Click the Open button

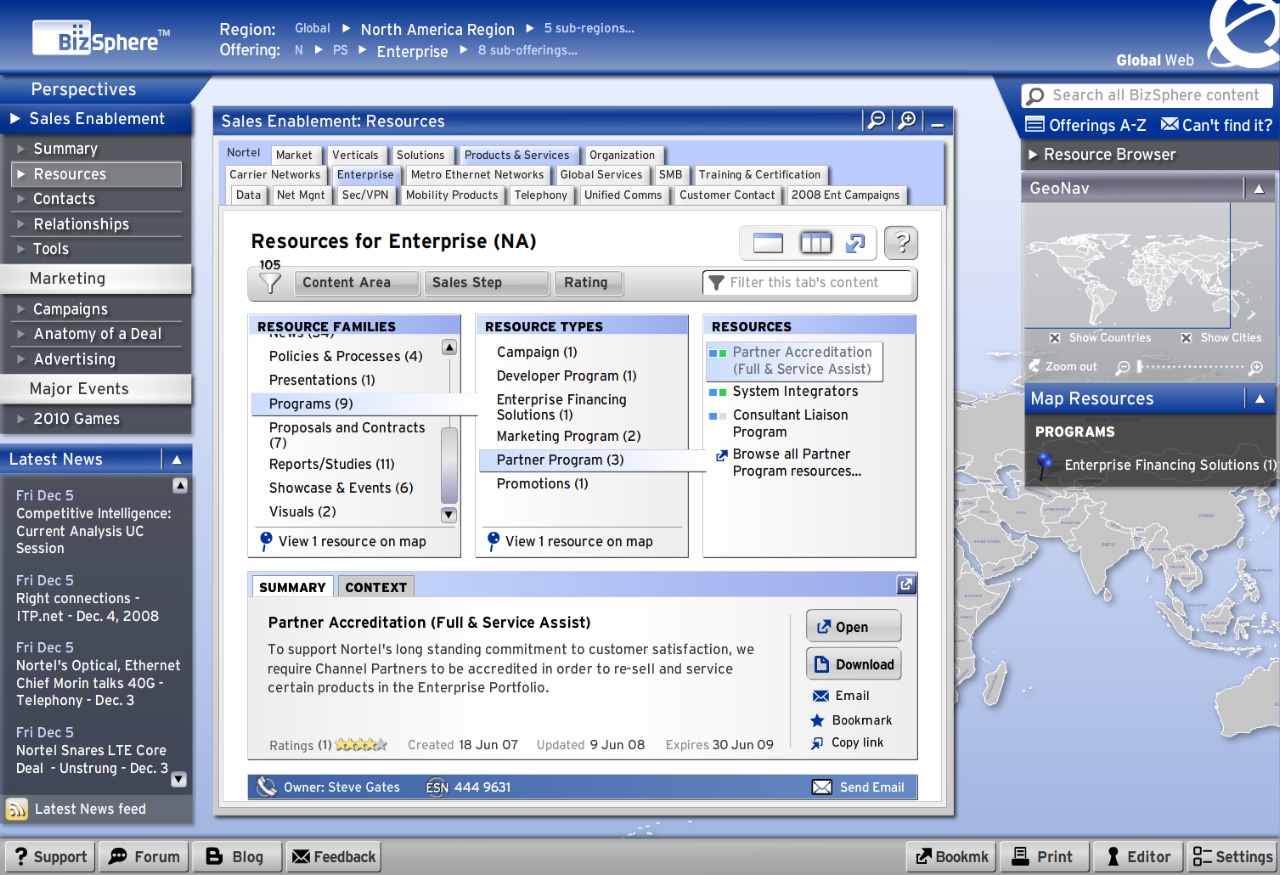pos(853,627)
